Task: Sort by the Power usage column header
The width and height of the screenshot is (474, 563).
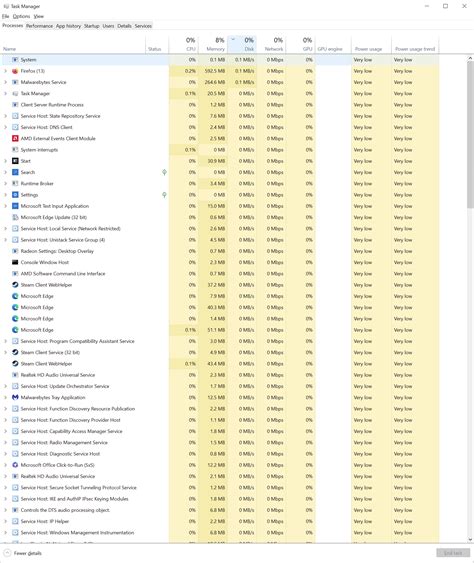Action: click(371, 44)
